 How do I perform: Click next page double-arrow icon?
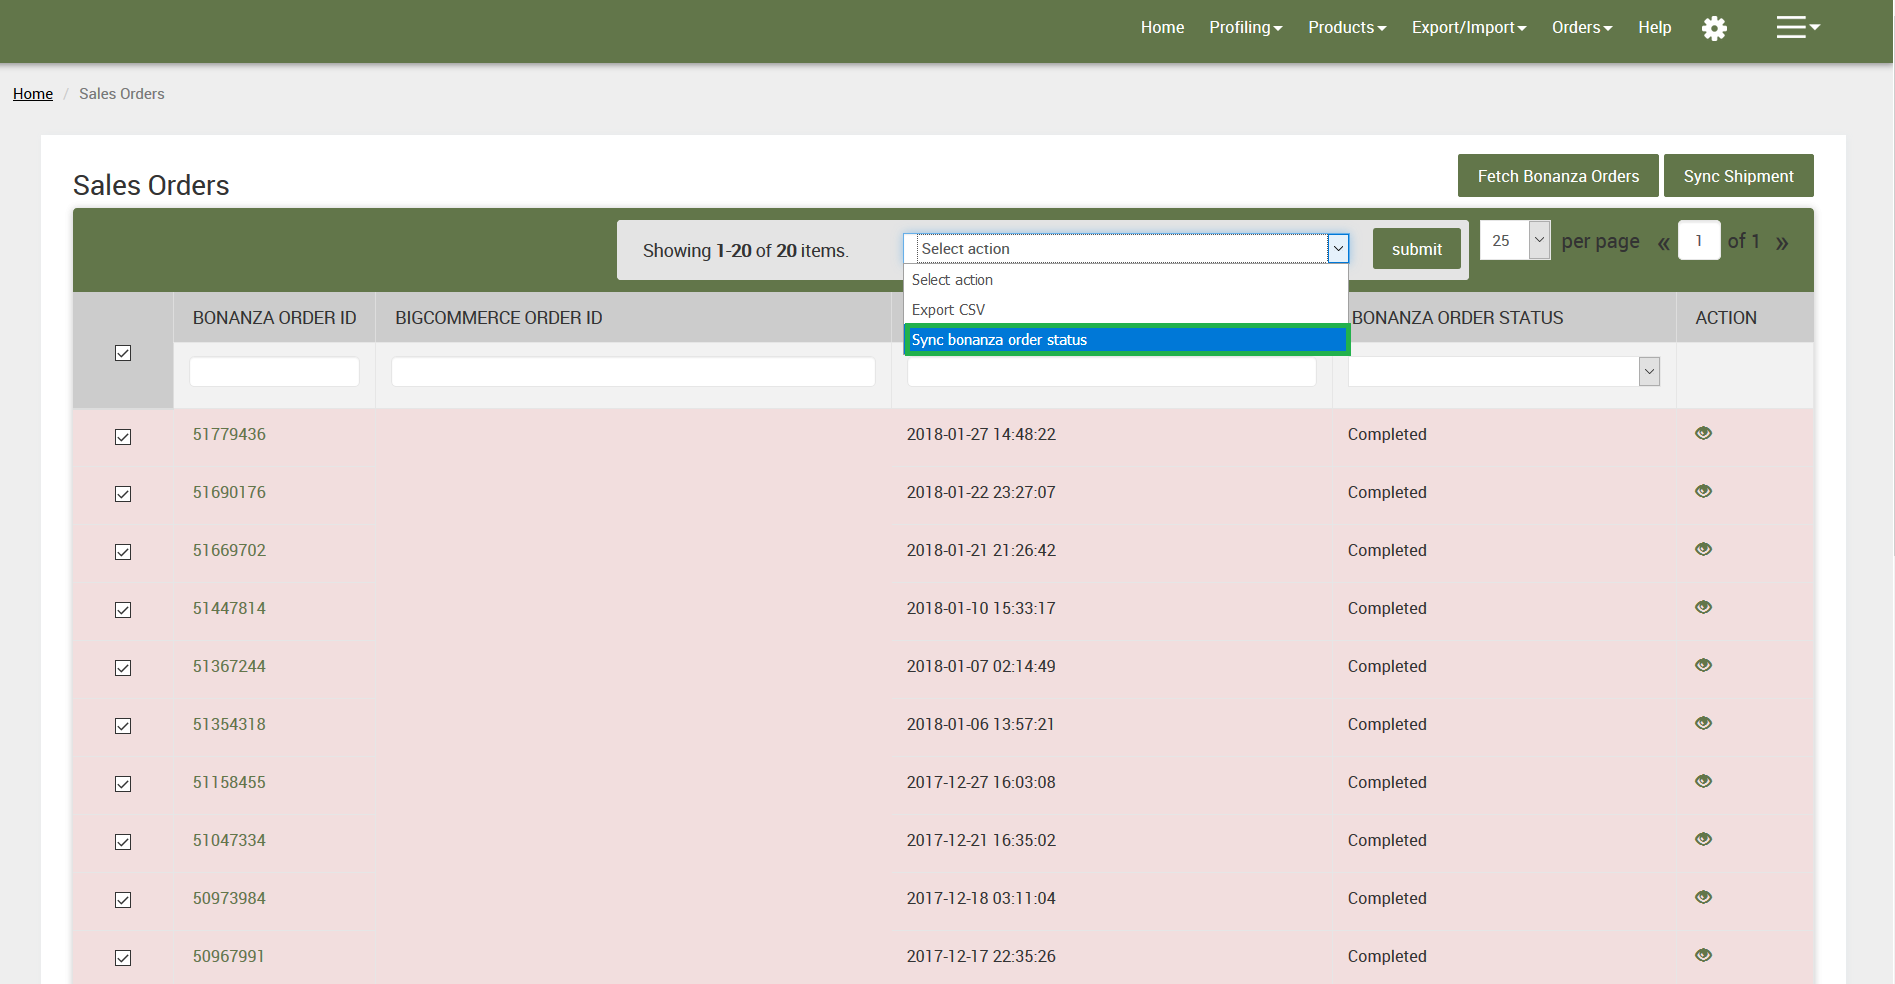click(1781, 243)
